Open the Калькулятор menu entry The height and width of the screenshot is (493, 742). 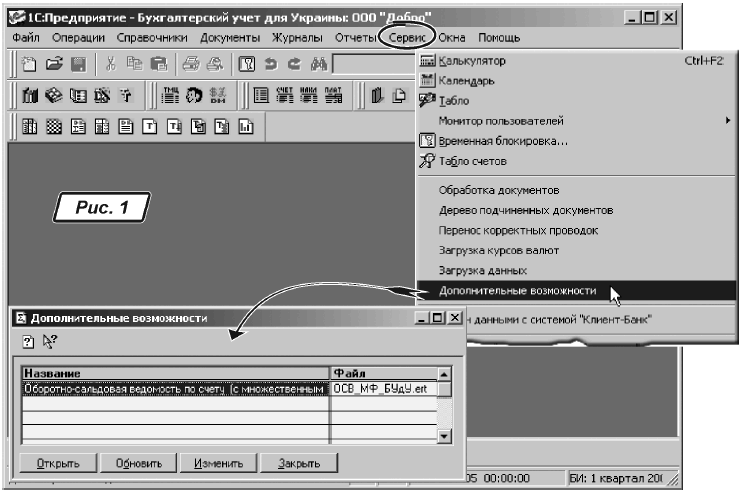pyautogui.click(x=472, y=61)
